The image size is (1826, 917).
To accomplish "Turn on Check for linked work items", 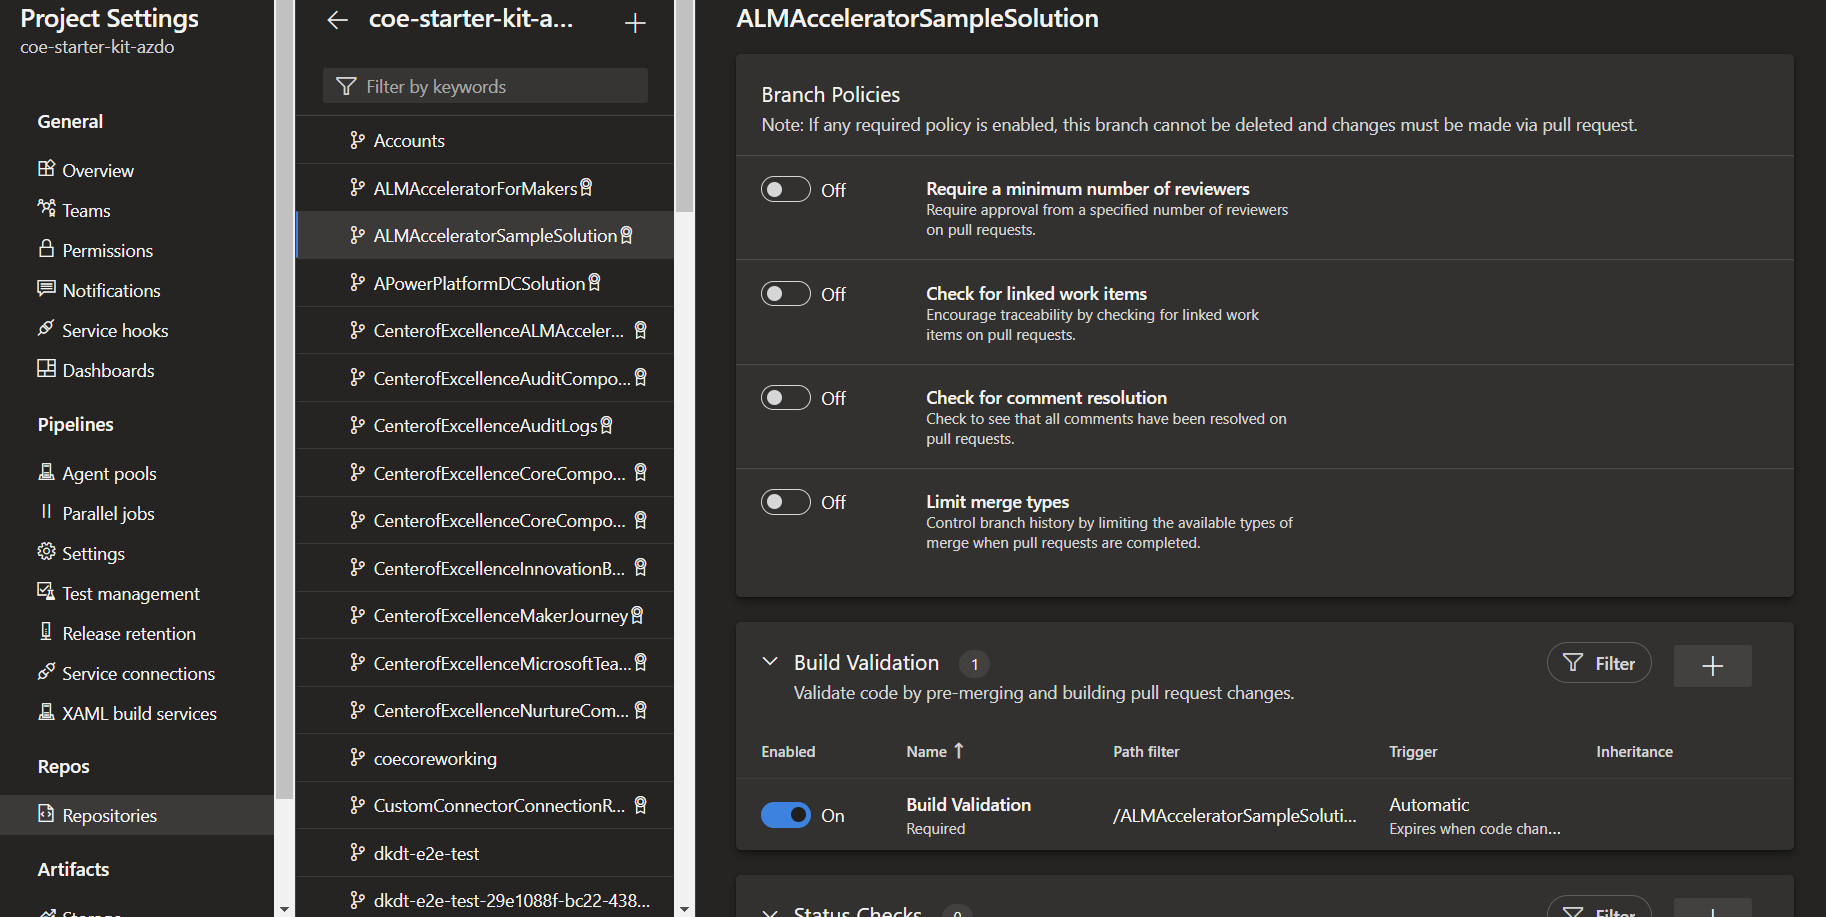I will click(x=786, y=293).
